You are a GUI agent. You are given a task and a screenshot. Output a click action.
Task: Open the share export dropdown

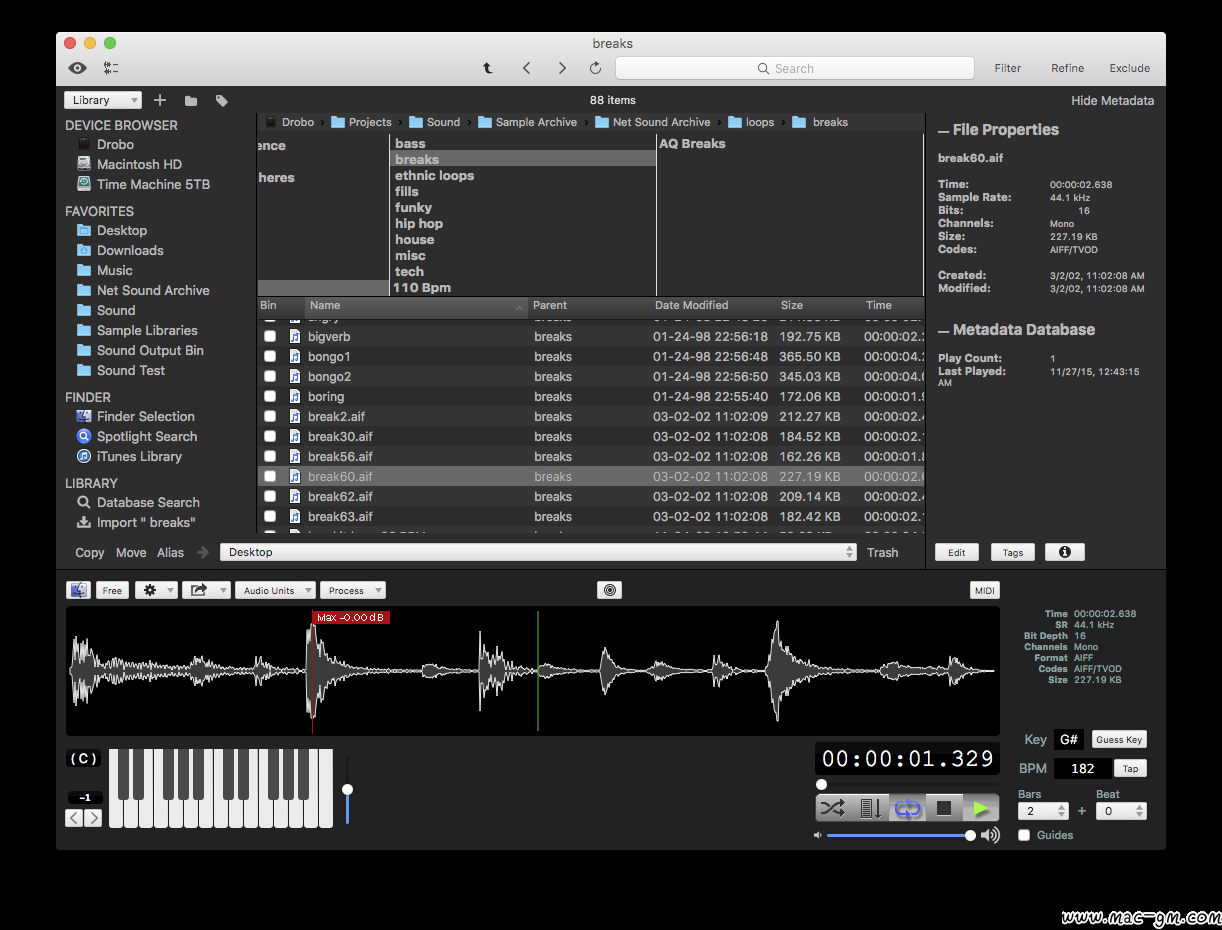tap(207, 590)
